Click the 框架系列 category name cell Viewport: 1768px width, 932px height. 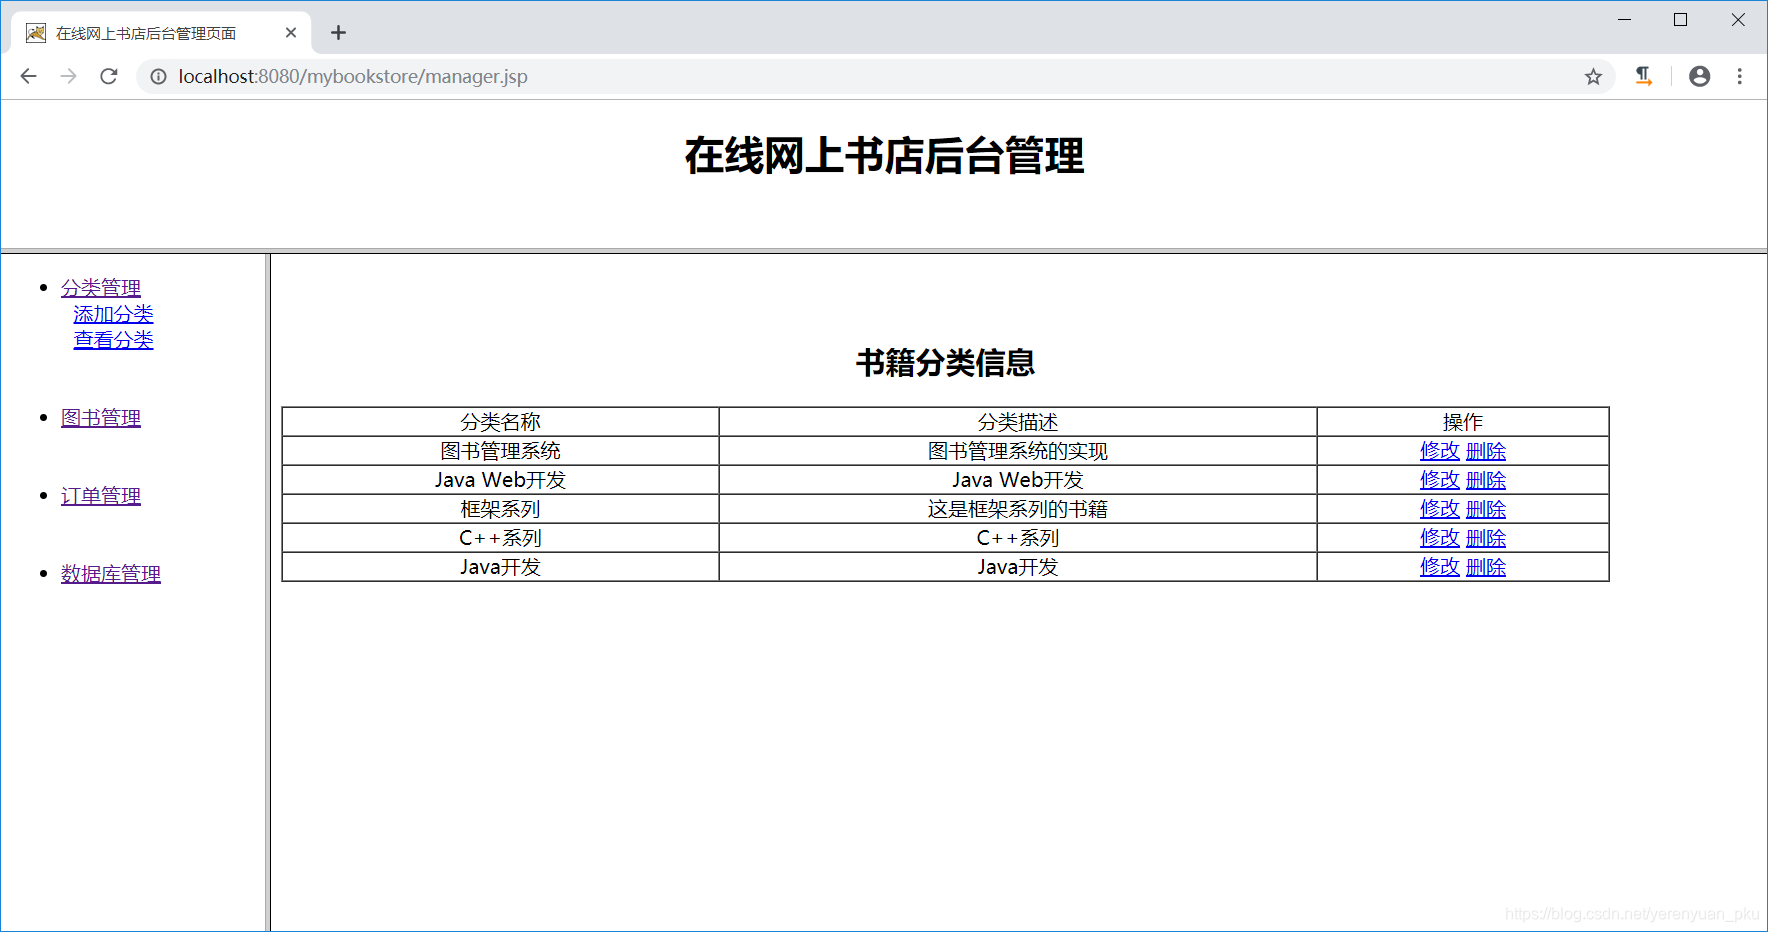click(500, 509)
